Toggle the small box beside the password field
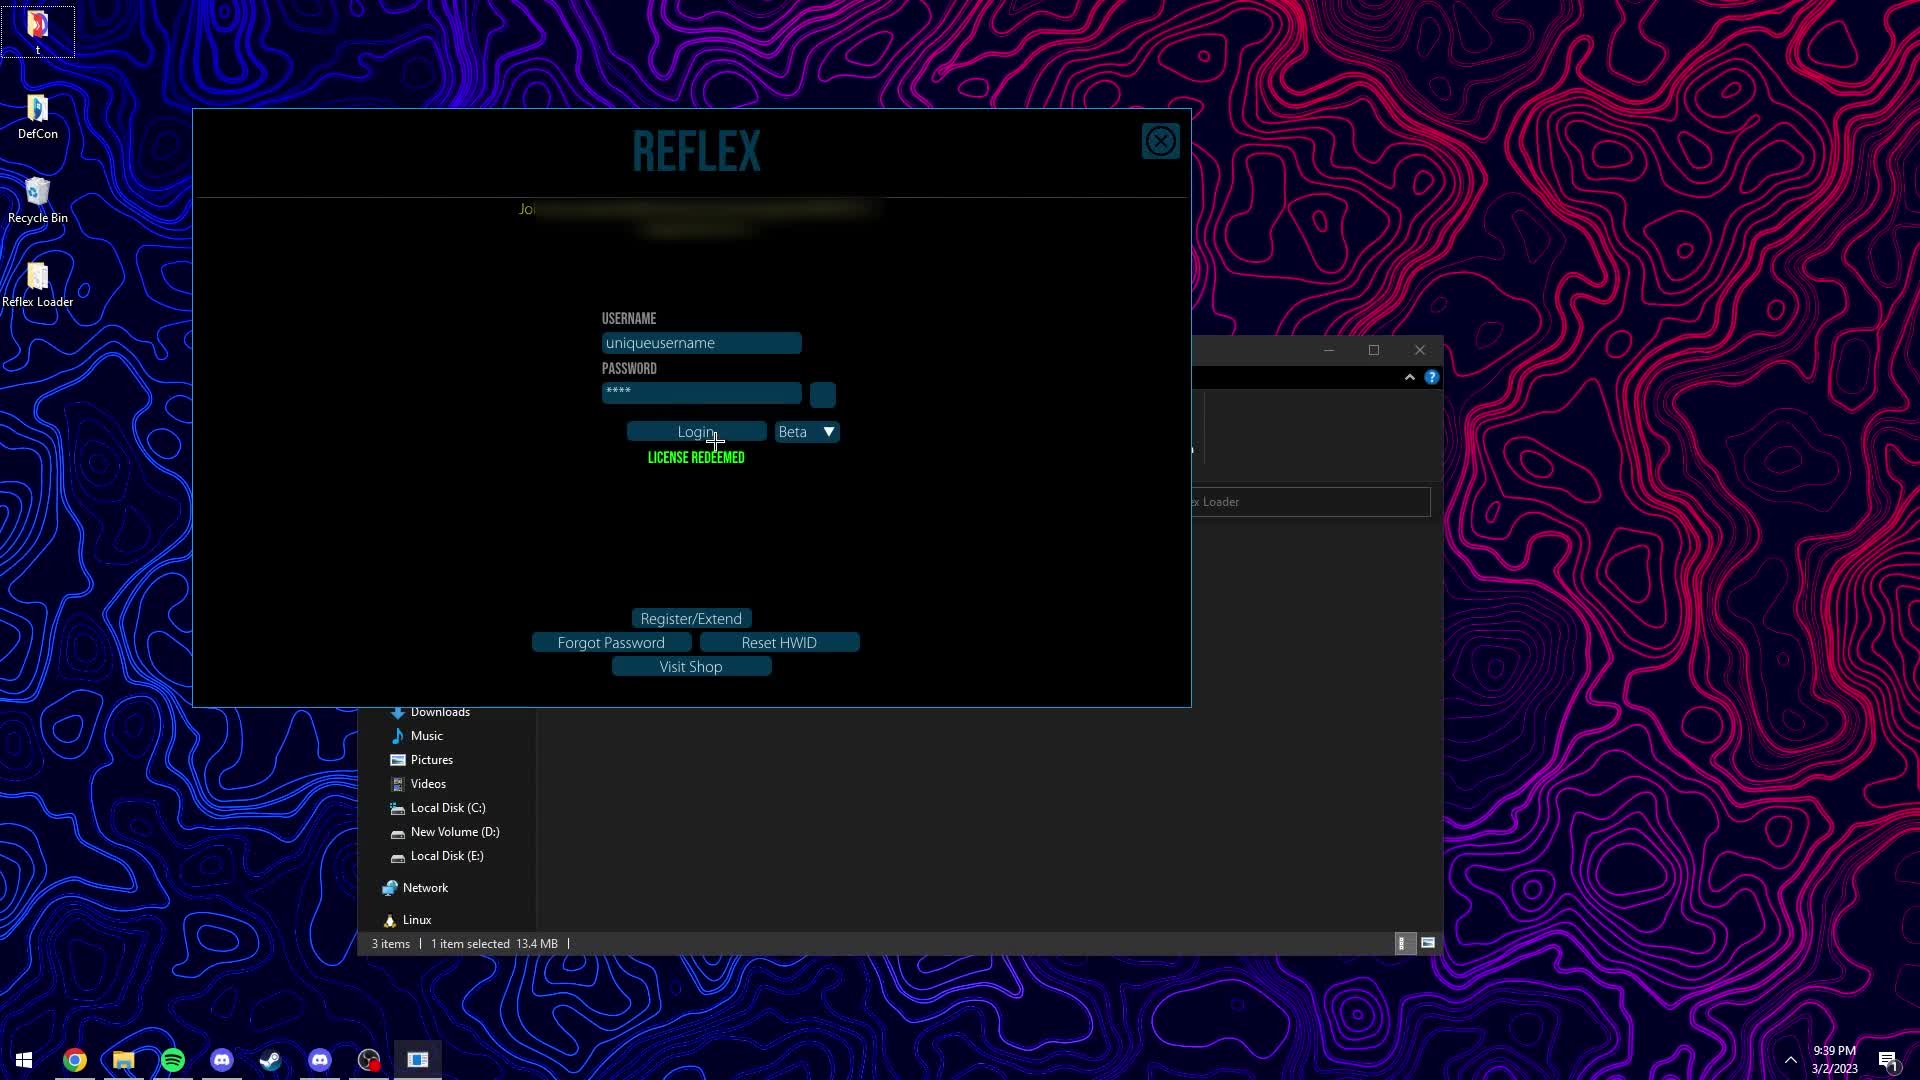Screen dimensions: 1920x1080 tap(822, 395)
